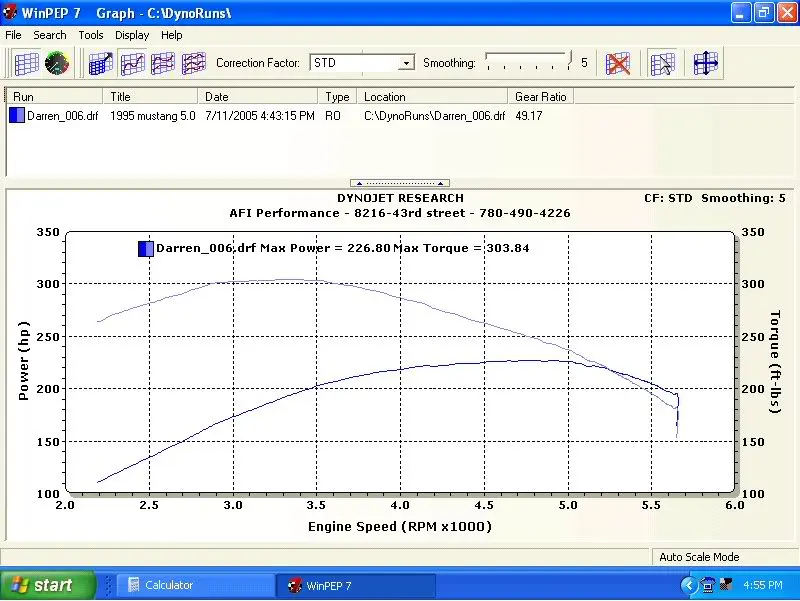
Task: Click the legend text Max Power = 226.80
Action: coord(325,248)
